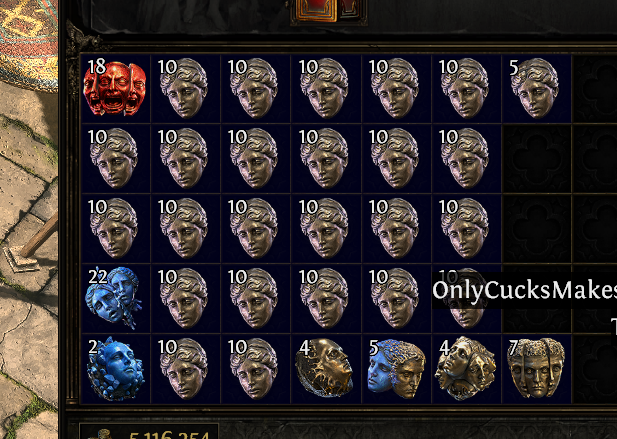Select the half-blue half-gold face stack of 5

click(396, 369)
